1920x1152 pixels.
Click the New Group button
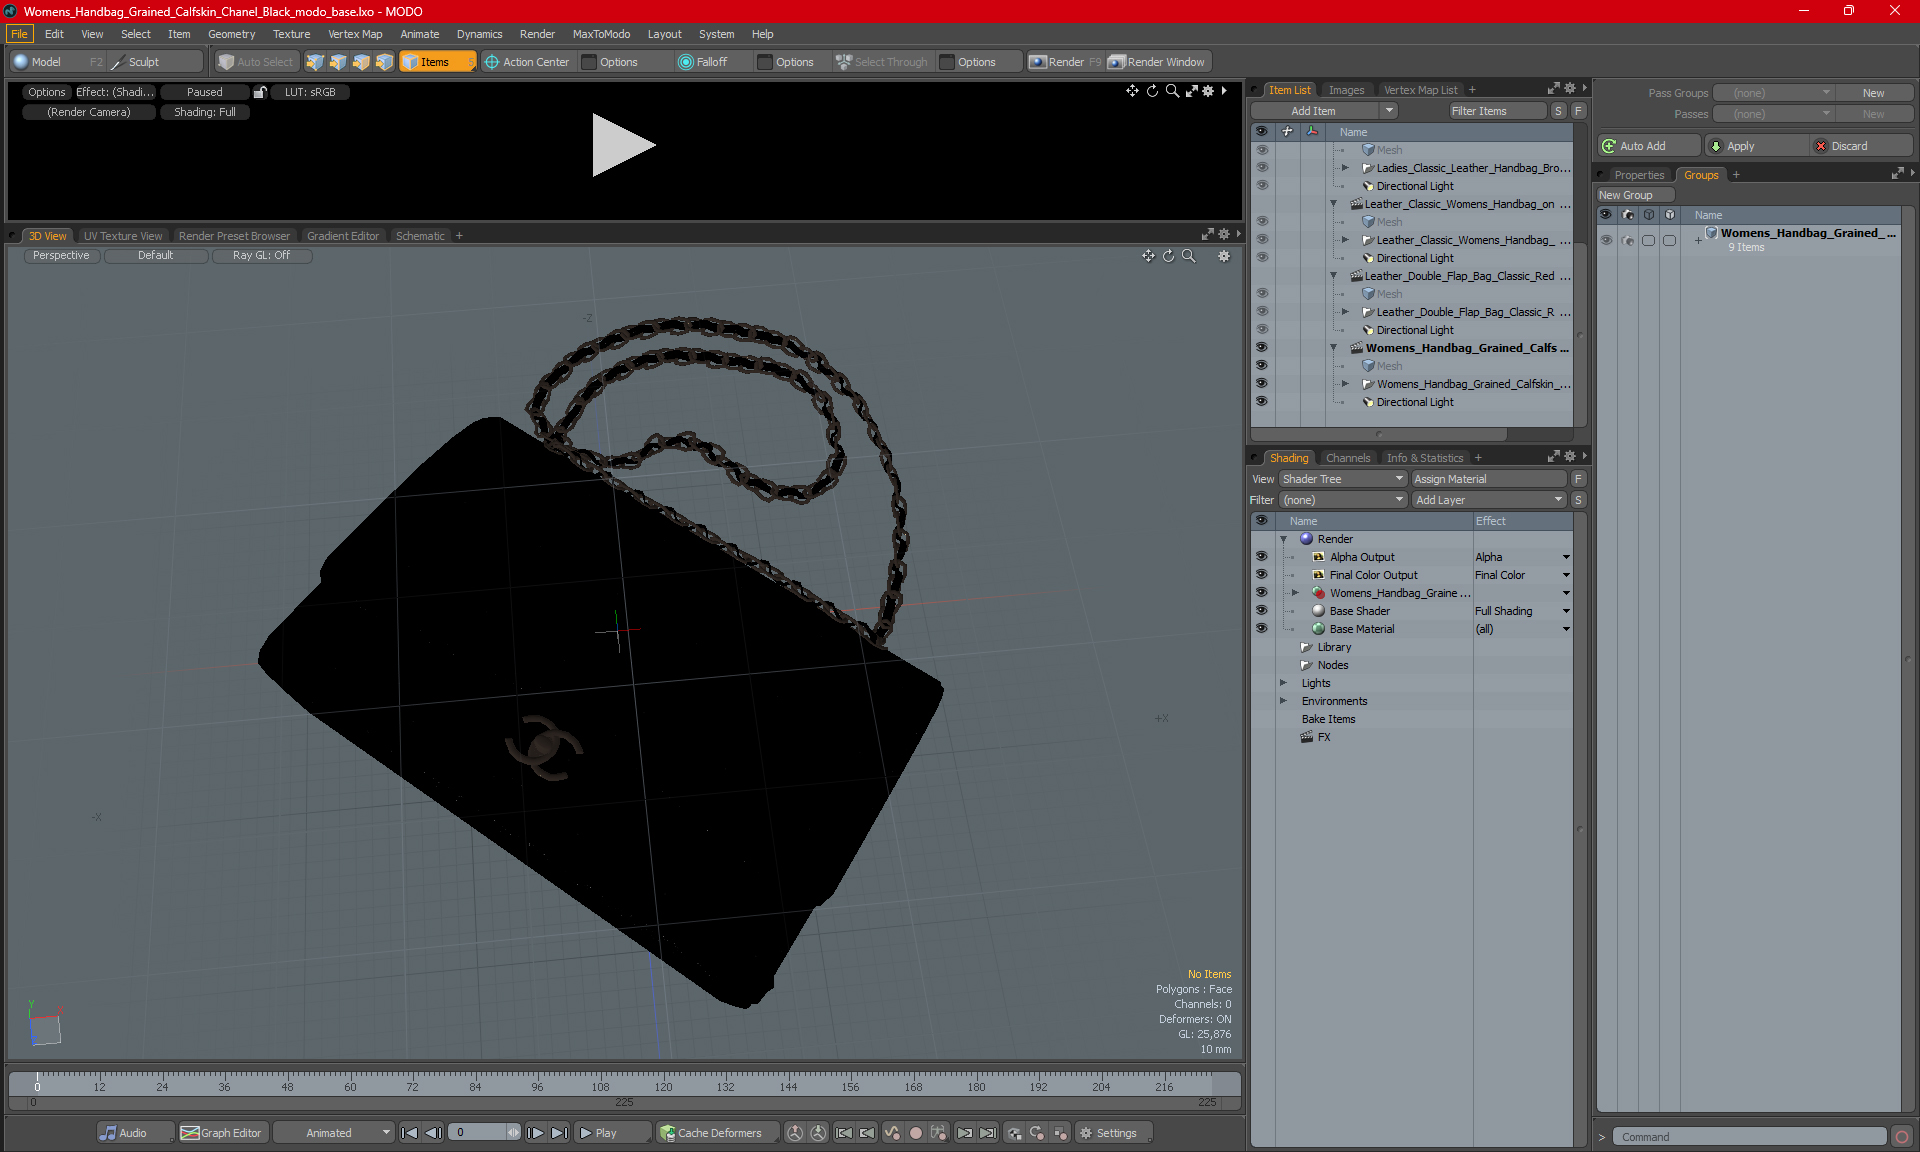[x=1635, y=195]
